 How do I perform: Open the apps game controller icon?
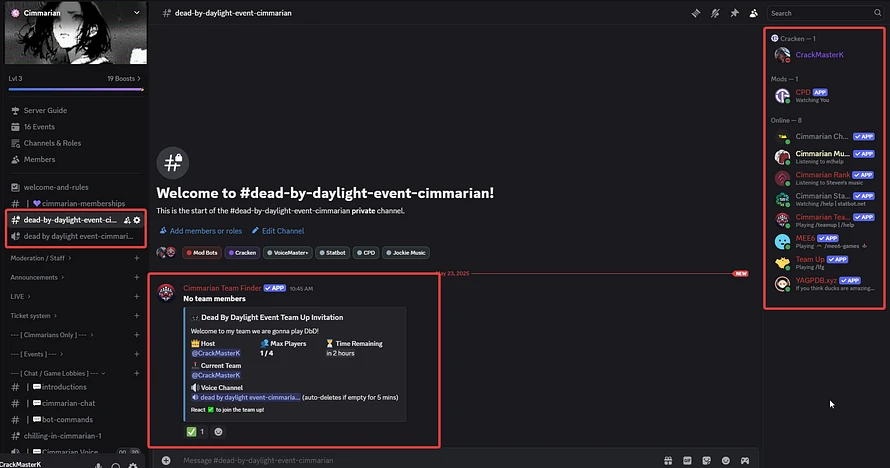[x=745, y=461]
